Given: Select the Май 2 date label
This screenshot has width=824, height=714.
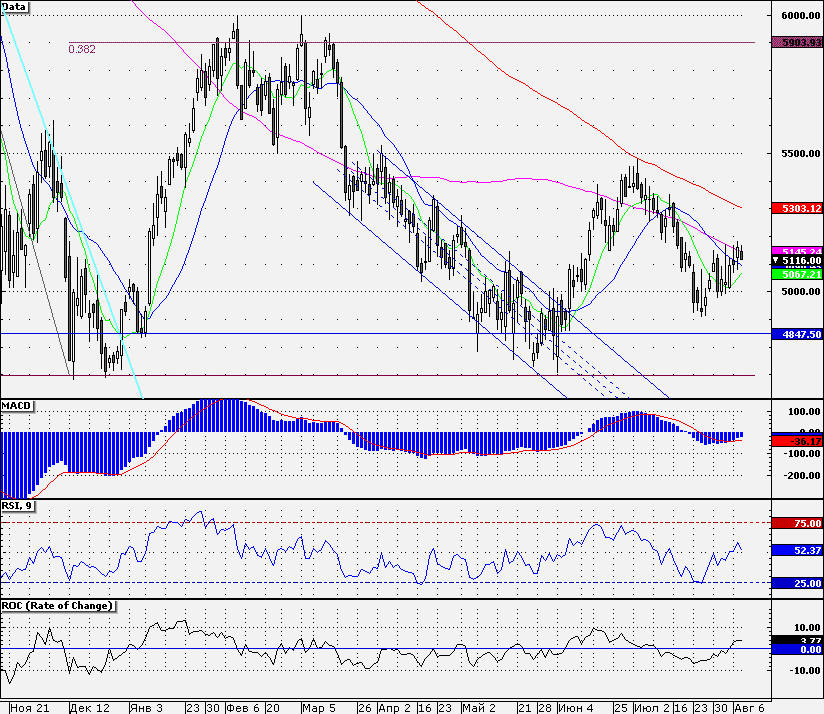Looking at the screenshot, I should 477,706.
